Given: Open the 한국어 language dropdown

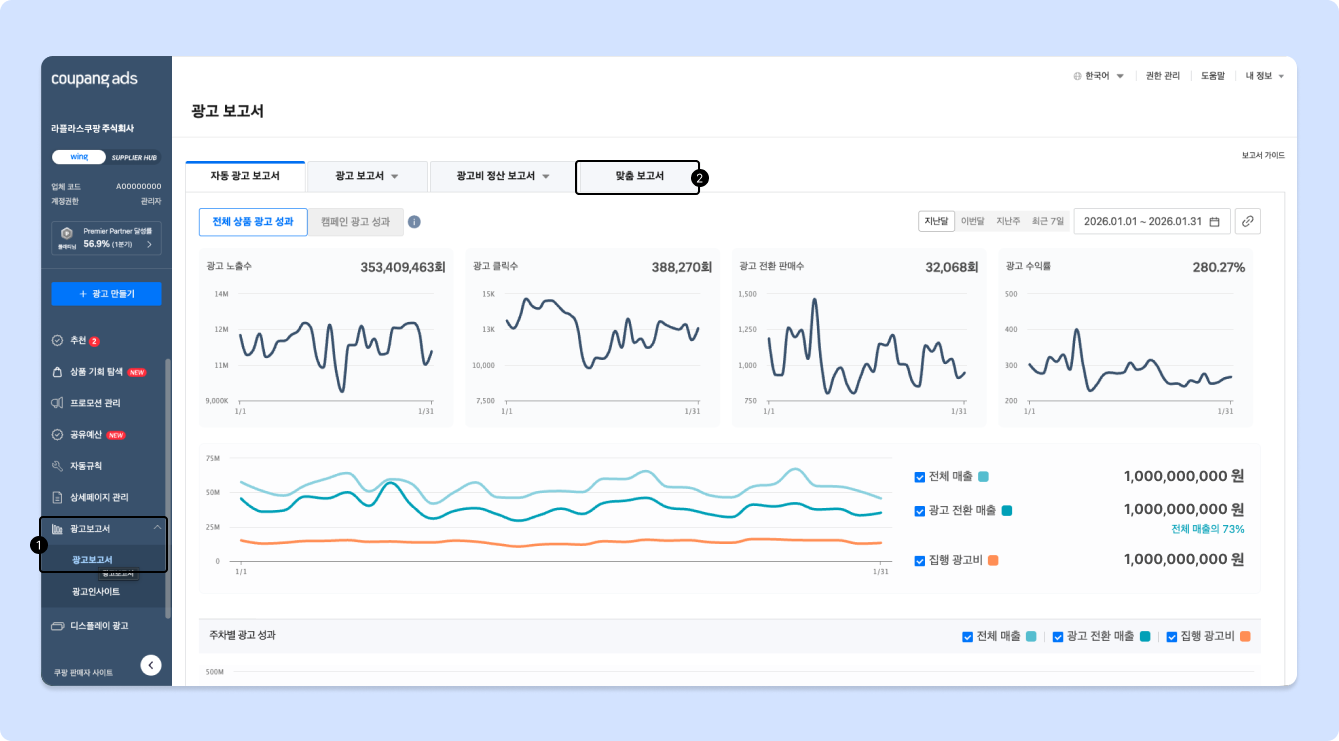Looking at the screenshot, I should tap(1098, 76).
